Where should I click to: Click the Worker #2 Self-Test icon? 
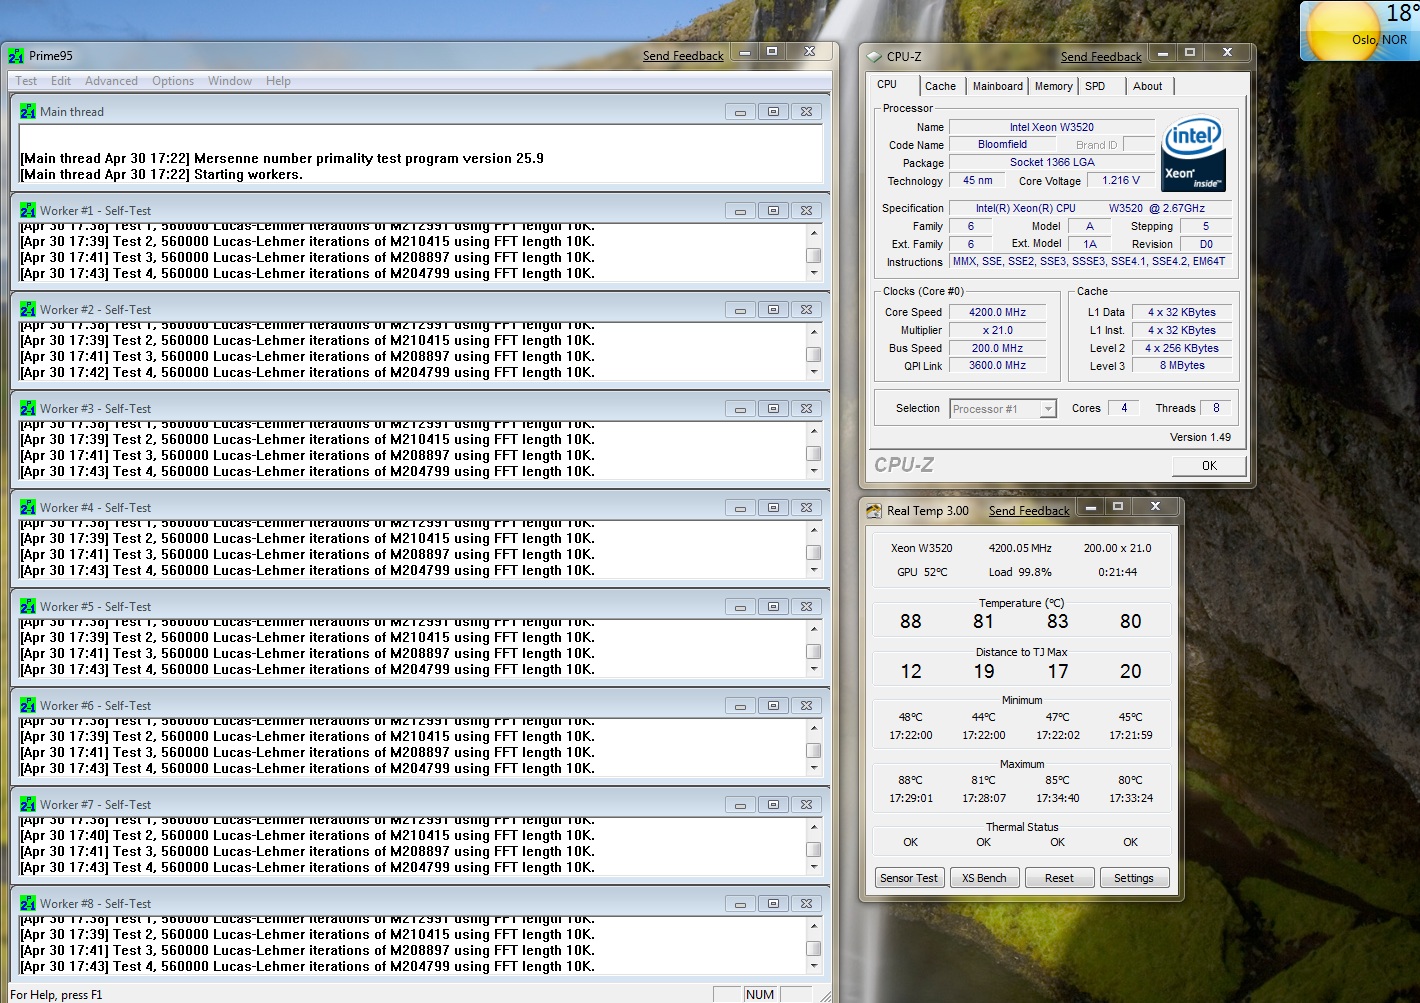click(28, 310)
